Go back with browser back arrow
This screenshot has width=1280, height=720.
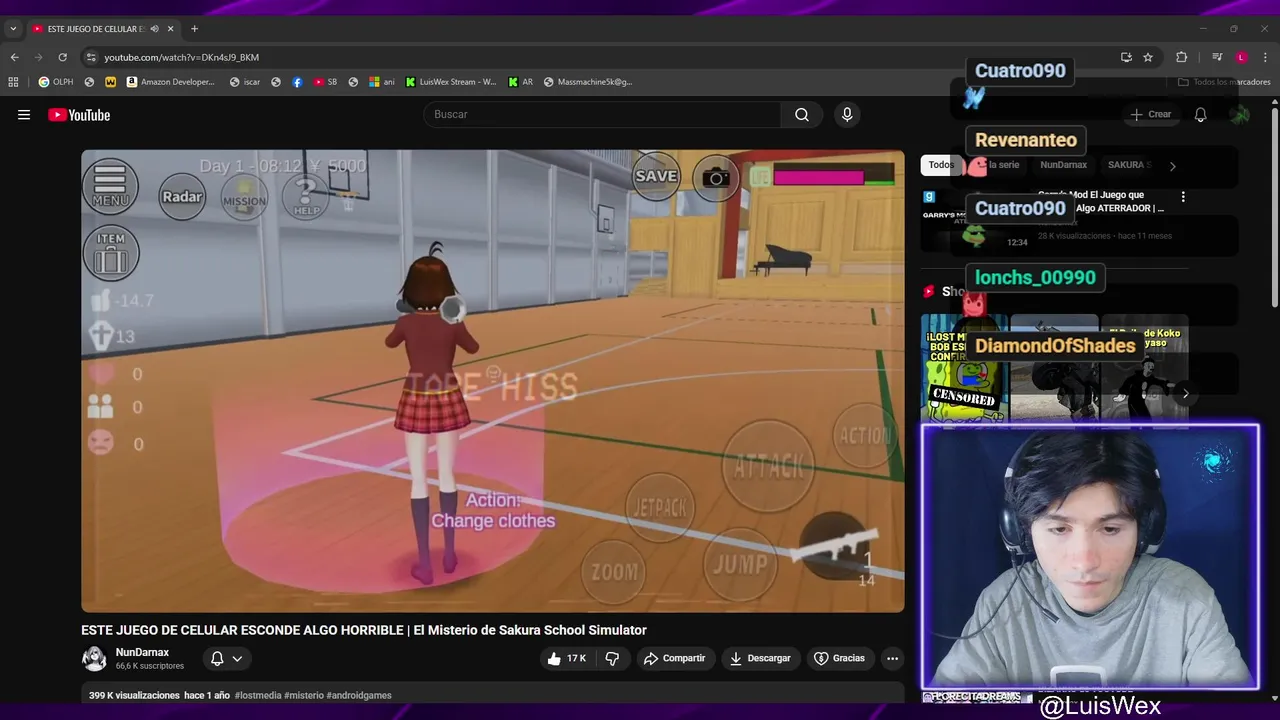point(14,57)
